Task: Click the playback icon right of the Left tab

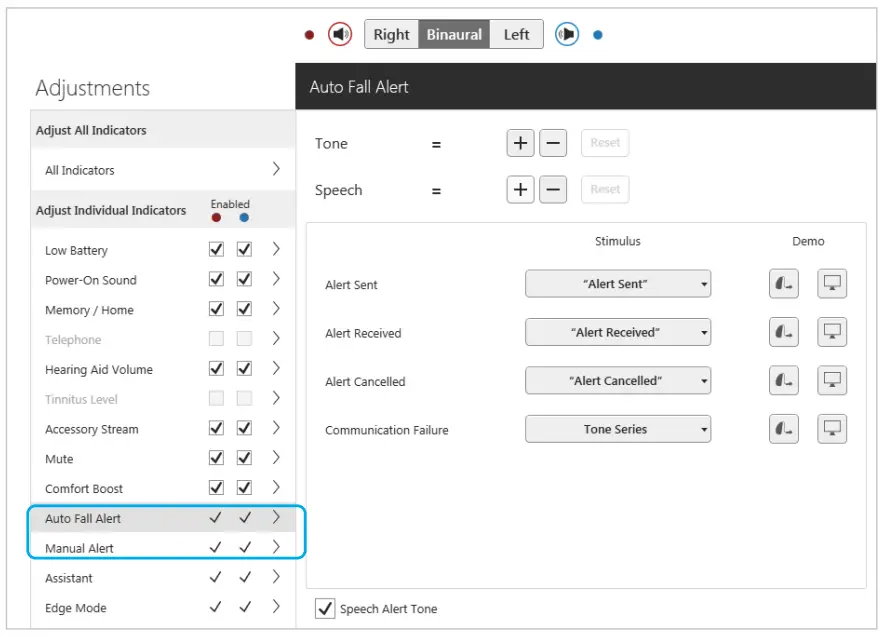Action: (x=567, y=33)
